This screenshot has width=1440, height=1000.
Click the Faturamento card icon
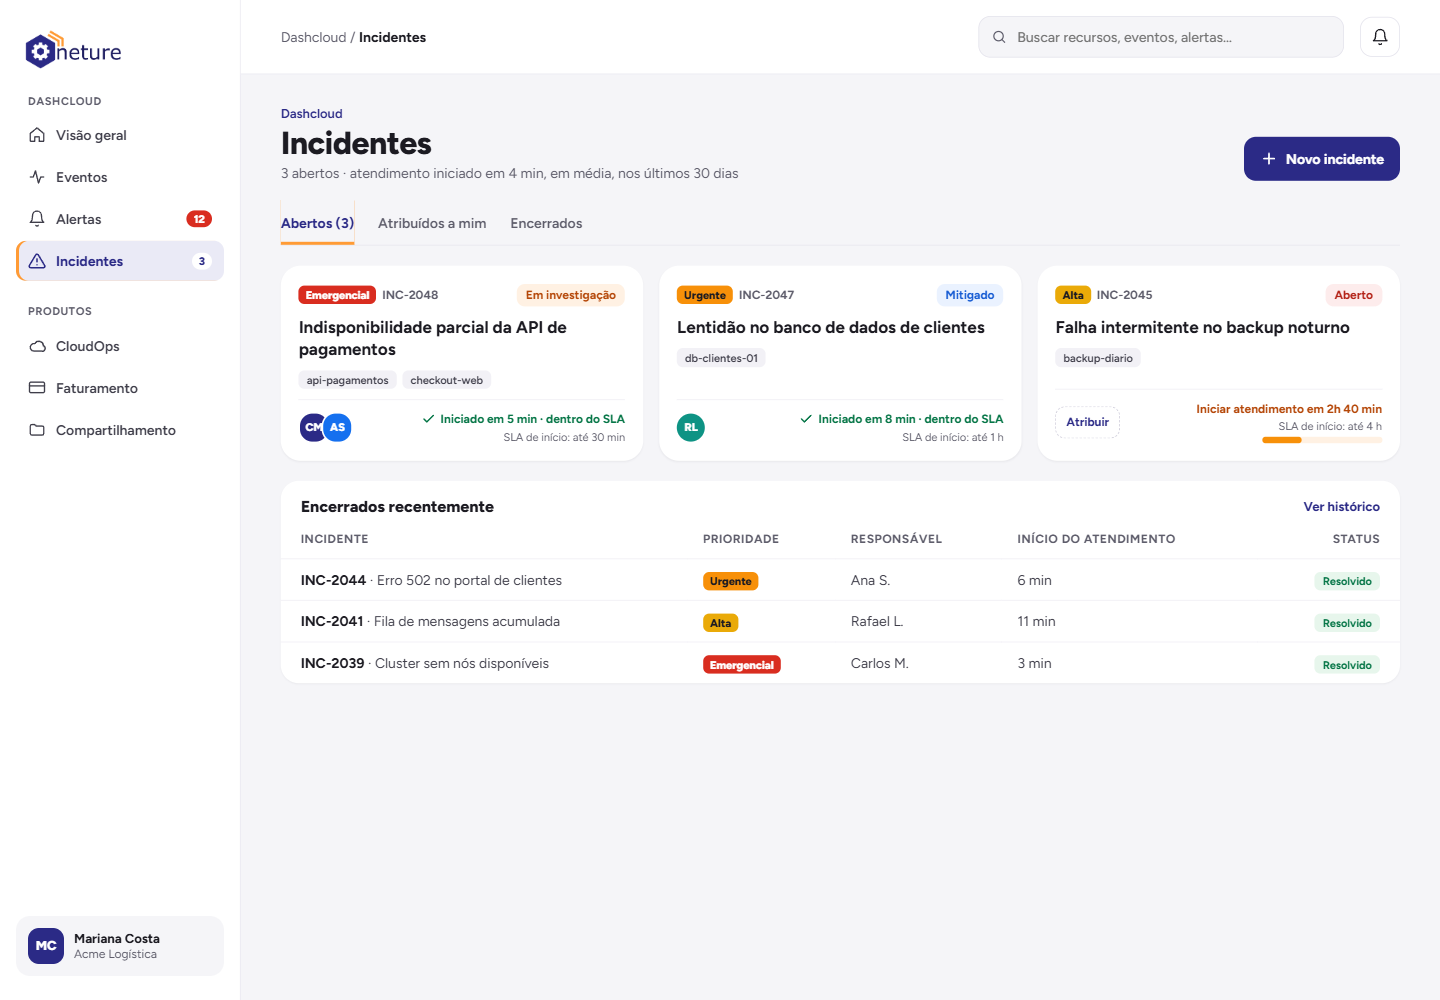tap(37, 388)
